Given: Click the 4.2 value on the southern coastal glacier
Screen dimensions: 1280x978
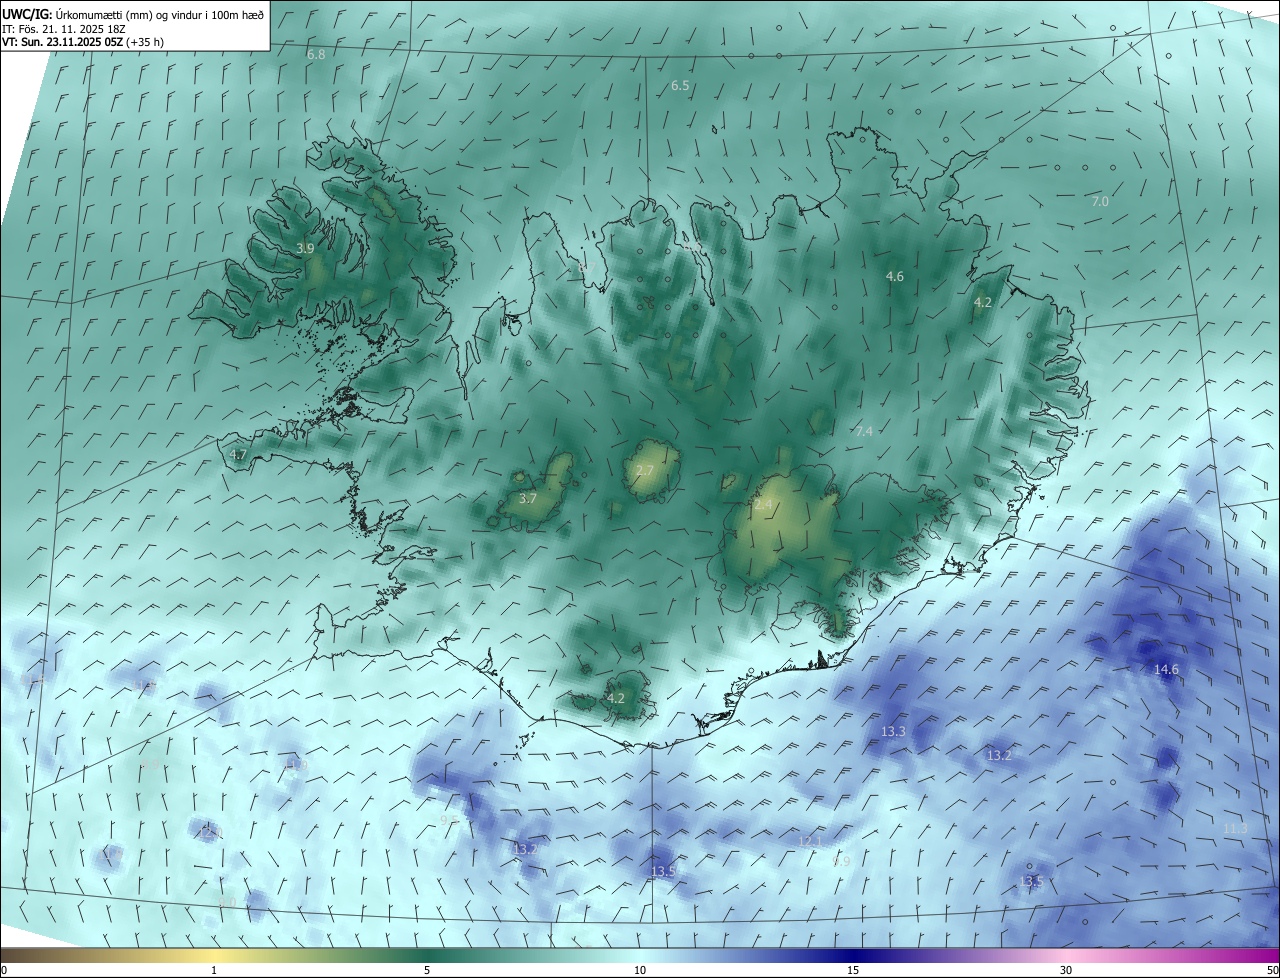Looking at the screenshot, I should click(616, 699).
